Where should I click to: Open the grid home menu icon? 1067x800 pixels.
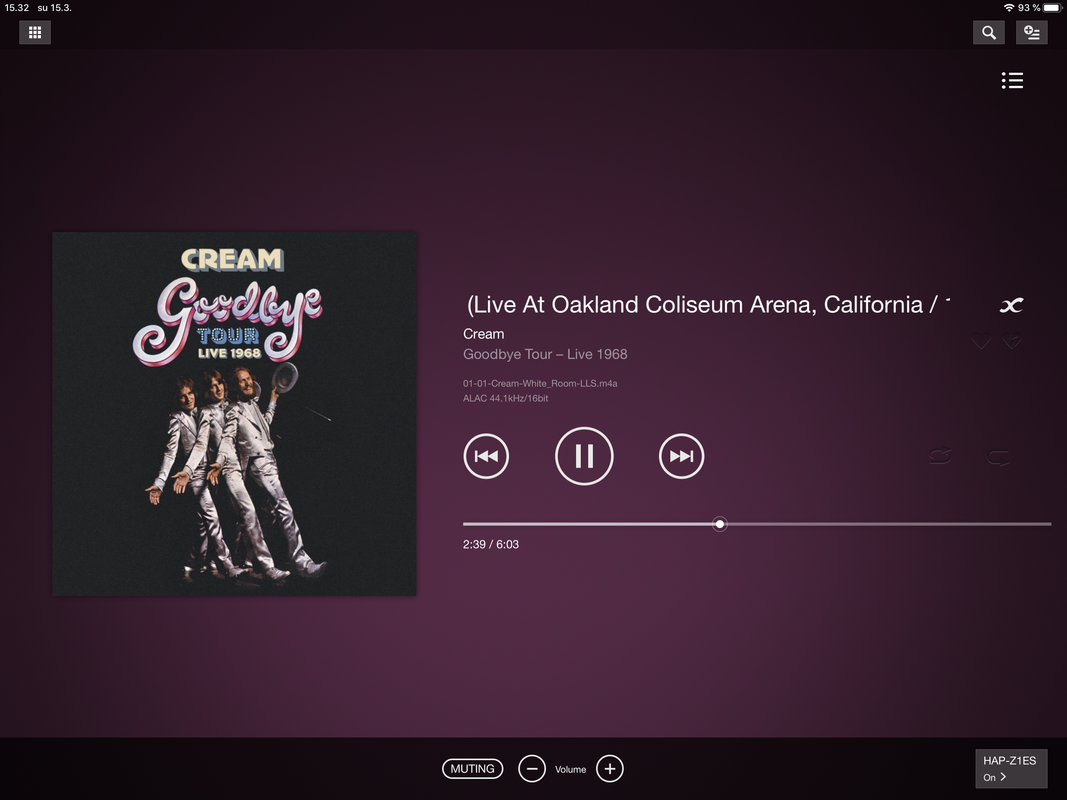click(x=35, y=32)
